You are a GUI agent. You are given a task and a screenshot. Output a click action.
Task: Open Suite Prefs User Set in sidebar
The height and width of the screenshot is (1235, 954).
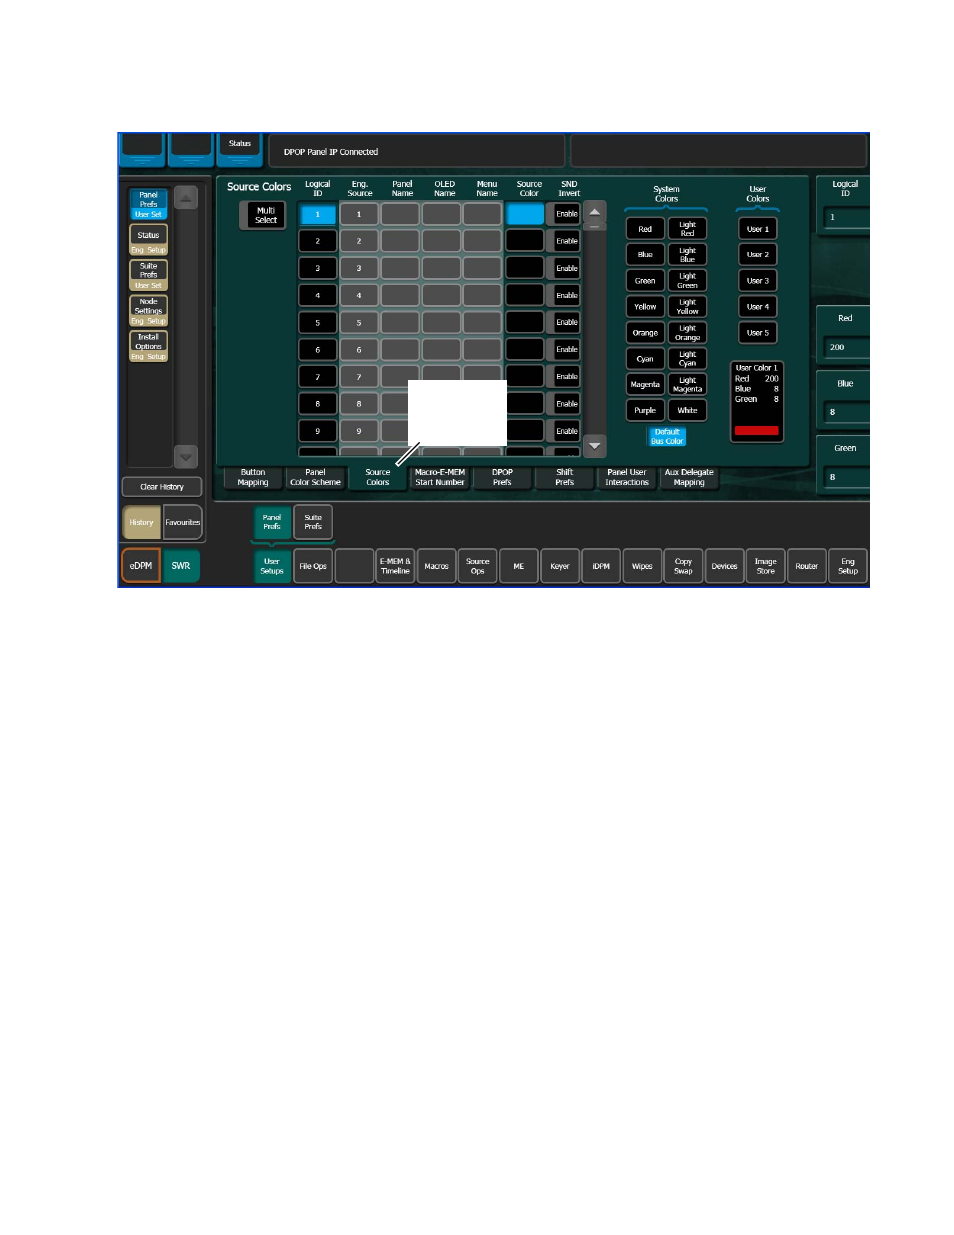(148, 275)
